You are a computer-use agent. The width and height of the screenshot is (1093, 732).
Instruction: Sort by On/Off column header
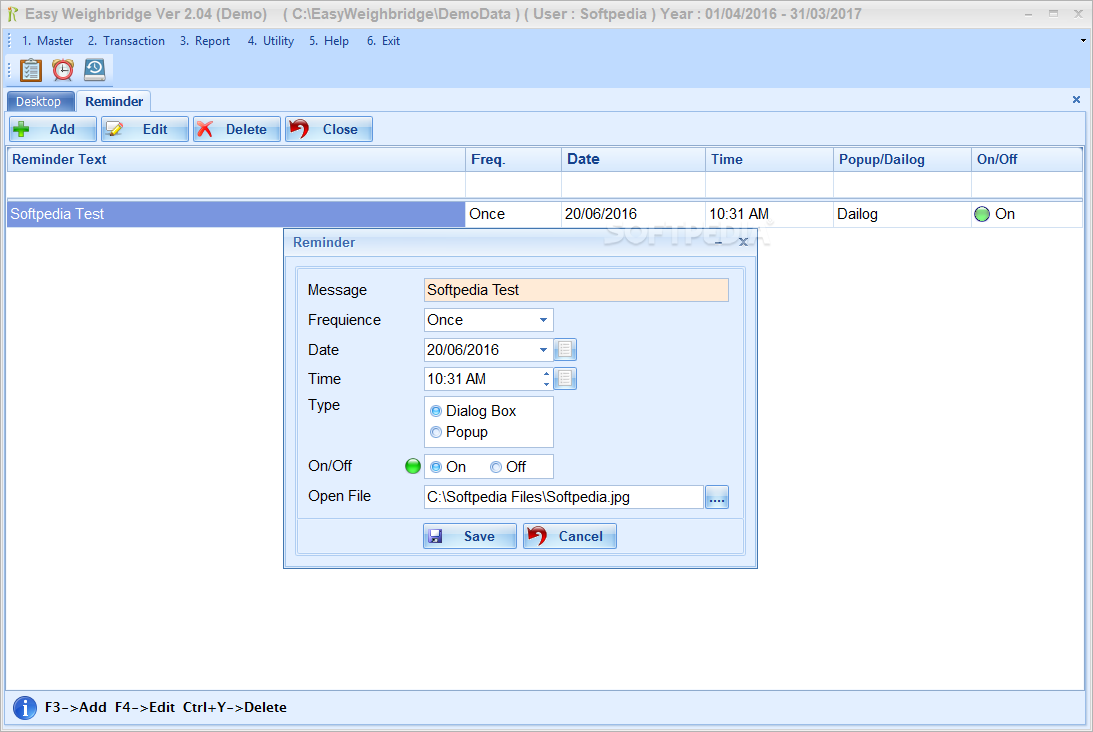point(1027,159)
